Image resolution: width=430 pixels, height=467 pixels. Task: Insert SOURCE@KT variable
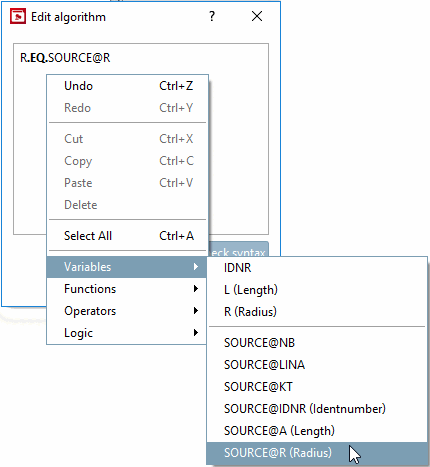click(x=317, y=387)
